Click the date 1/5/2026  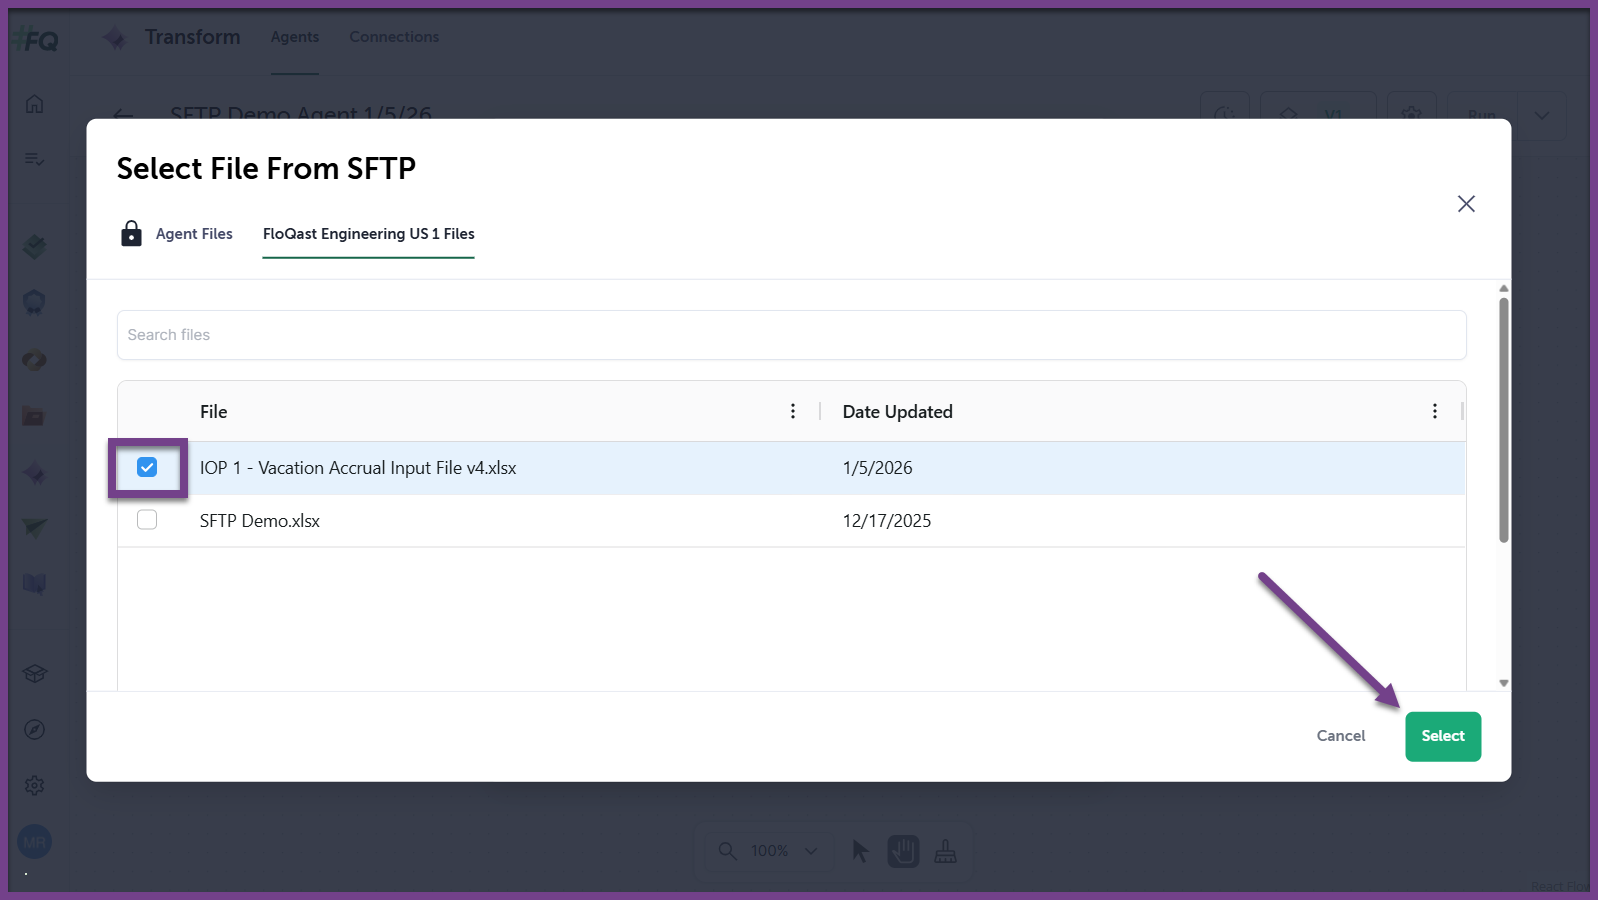pyautogui.click(x=878, y=468)
